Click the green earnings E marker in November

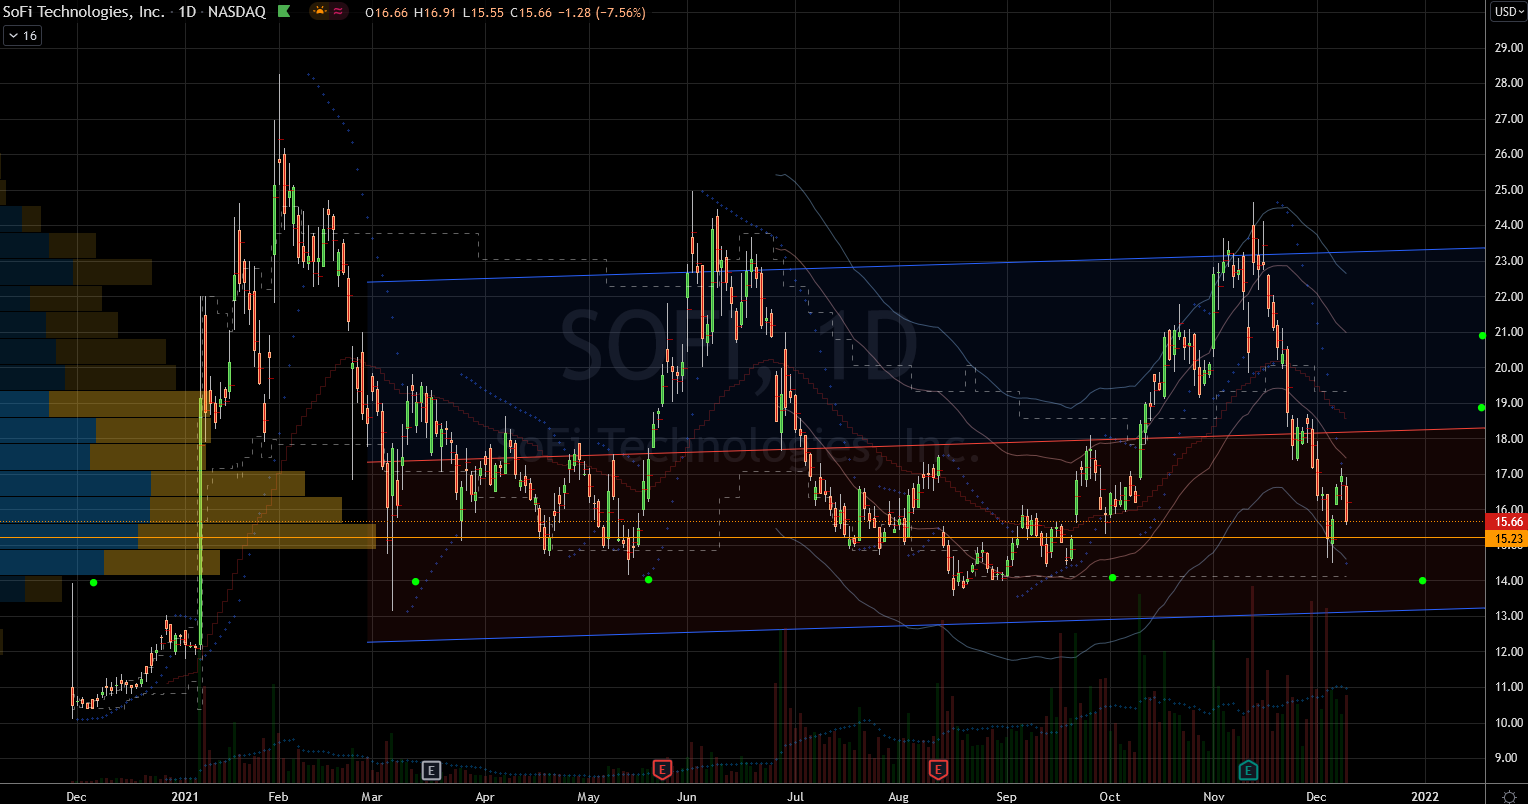pyautogui.click(x=1248, y=769)
